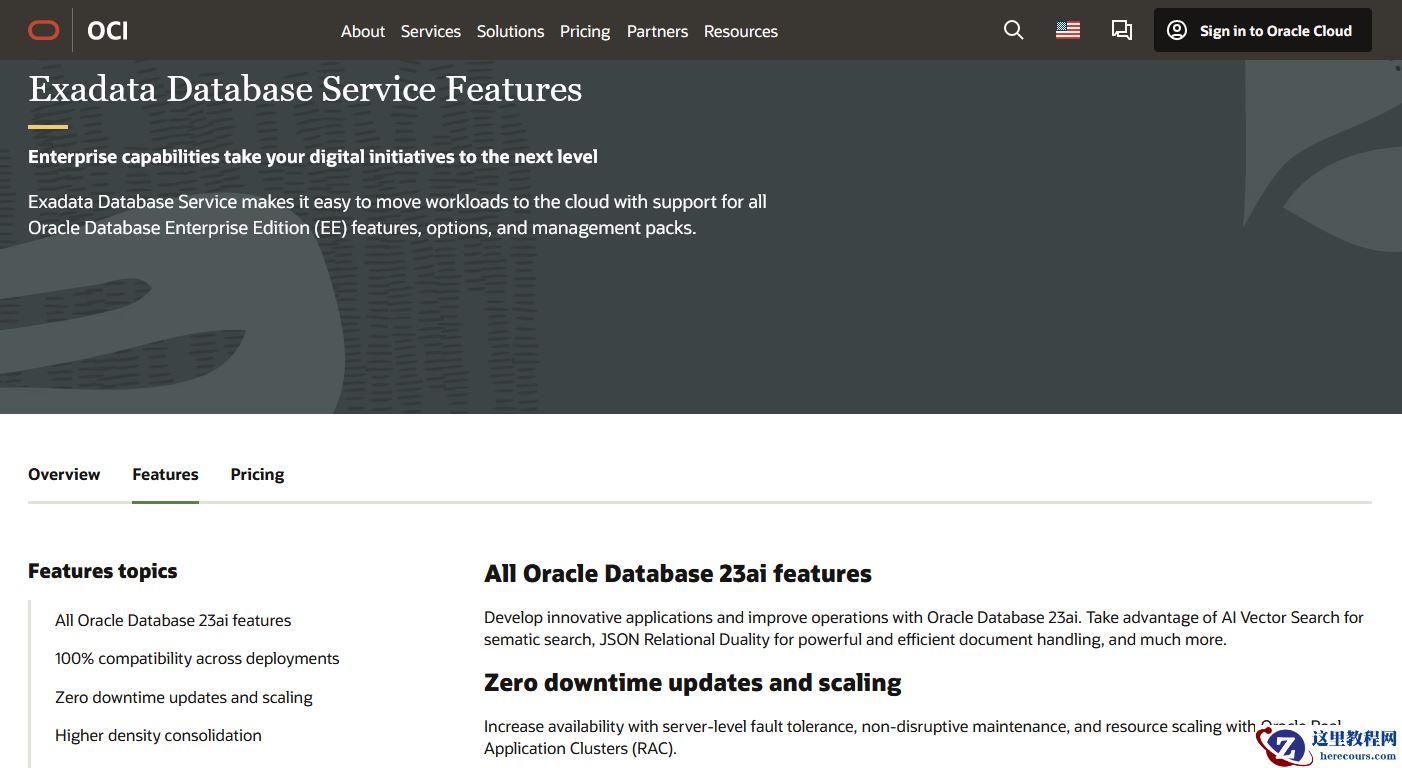Click the United States flag language selector

1067,30
